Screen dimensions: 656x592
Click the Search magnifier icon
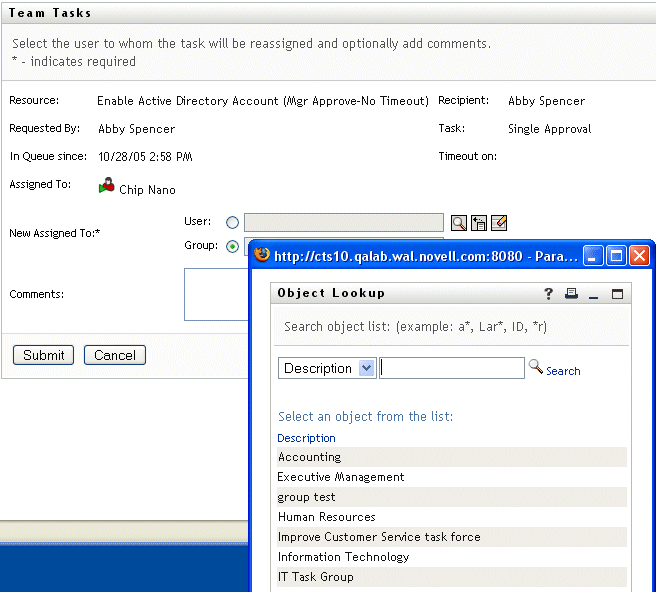(536, 366)
